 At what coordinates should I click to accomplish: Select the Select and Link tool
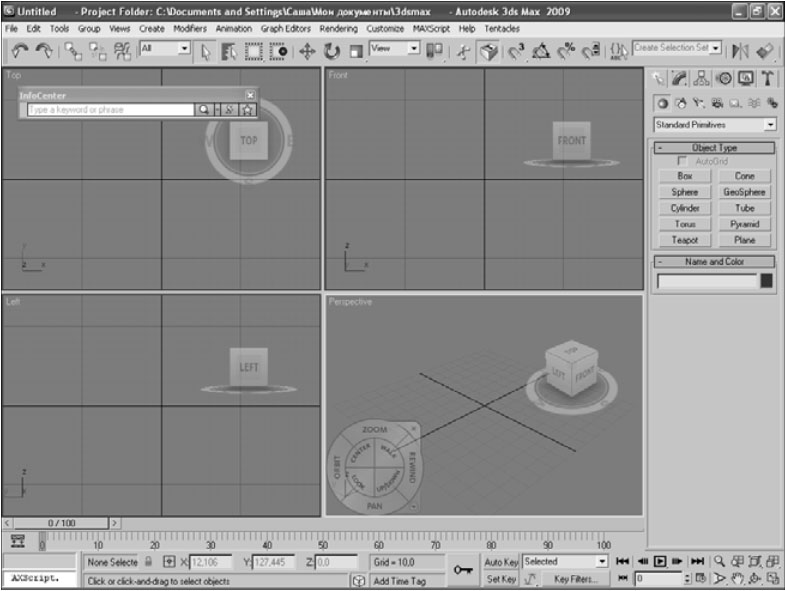tap(73, 51)
